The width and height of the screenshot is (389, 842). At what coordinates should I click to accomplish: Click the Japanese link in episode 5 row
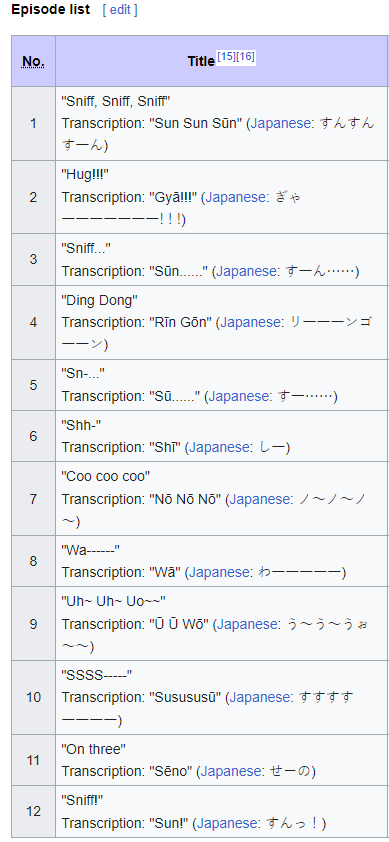(x=239, y=396)
